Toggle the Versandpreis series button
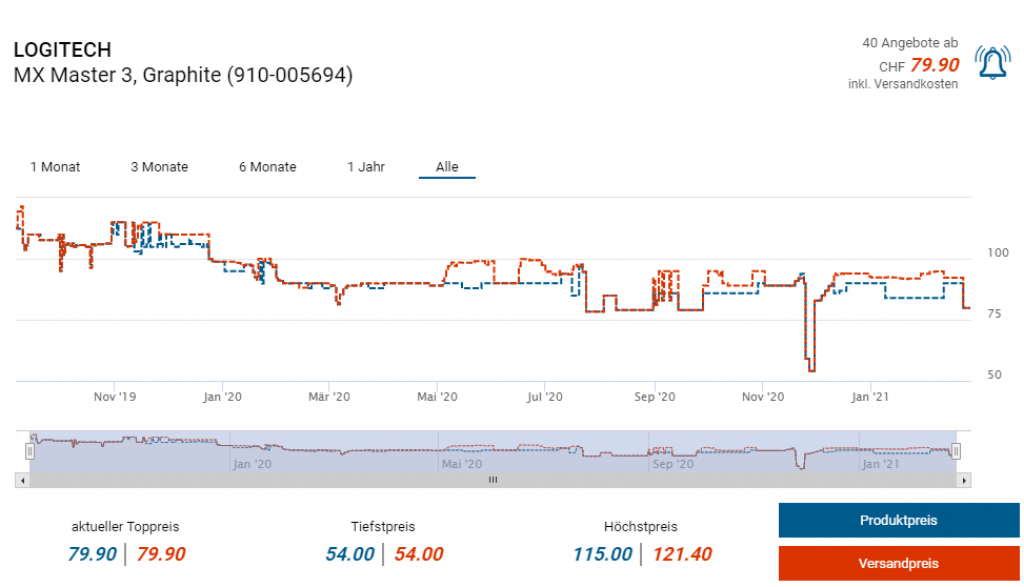This screenshot has height=587, width=1024. [898, 564]
